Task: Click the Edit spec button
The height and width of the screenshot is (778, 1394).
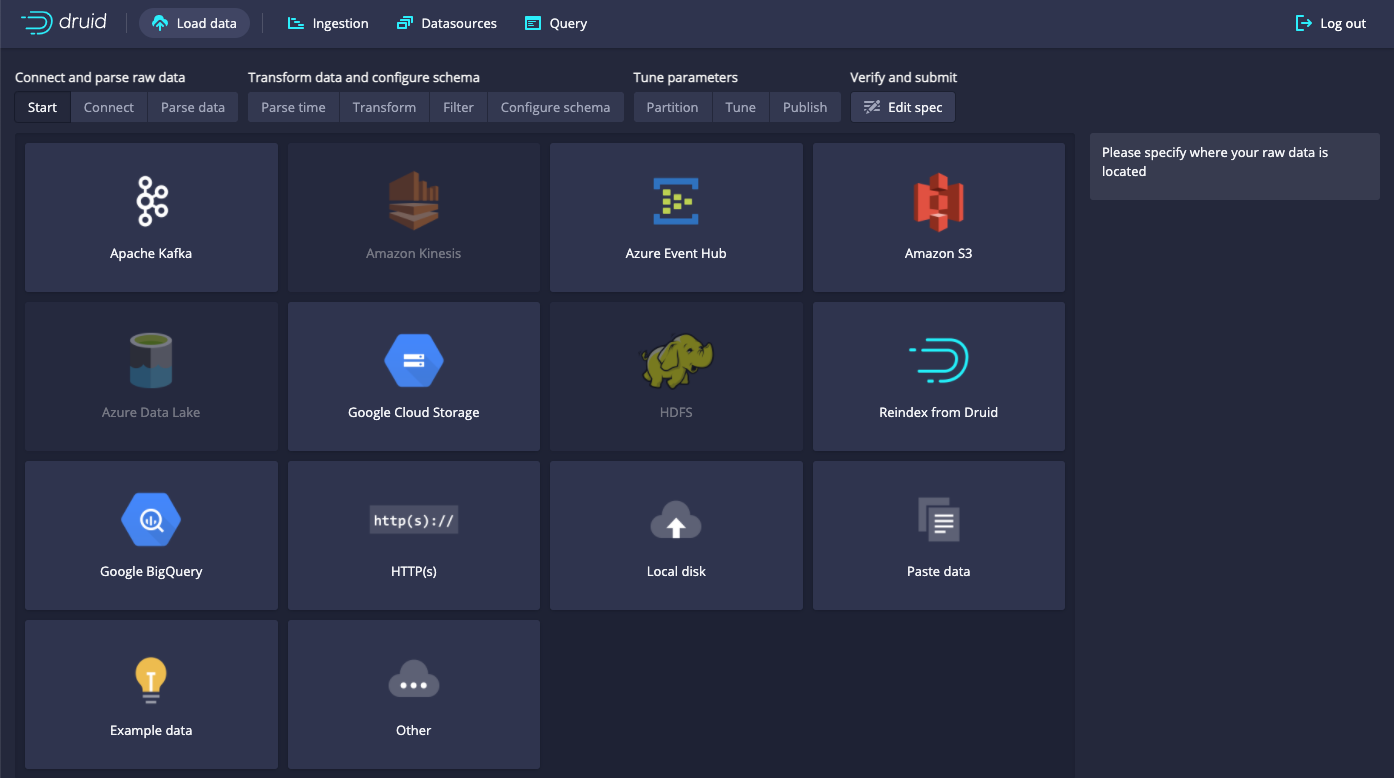Action: pyautogui.click(x=903, y=107)
